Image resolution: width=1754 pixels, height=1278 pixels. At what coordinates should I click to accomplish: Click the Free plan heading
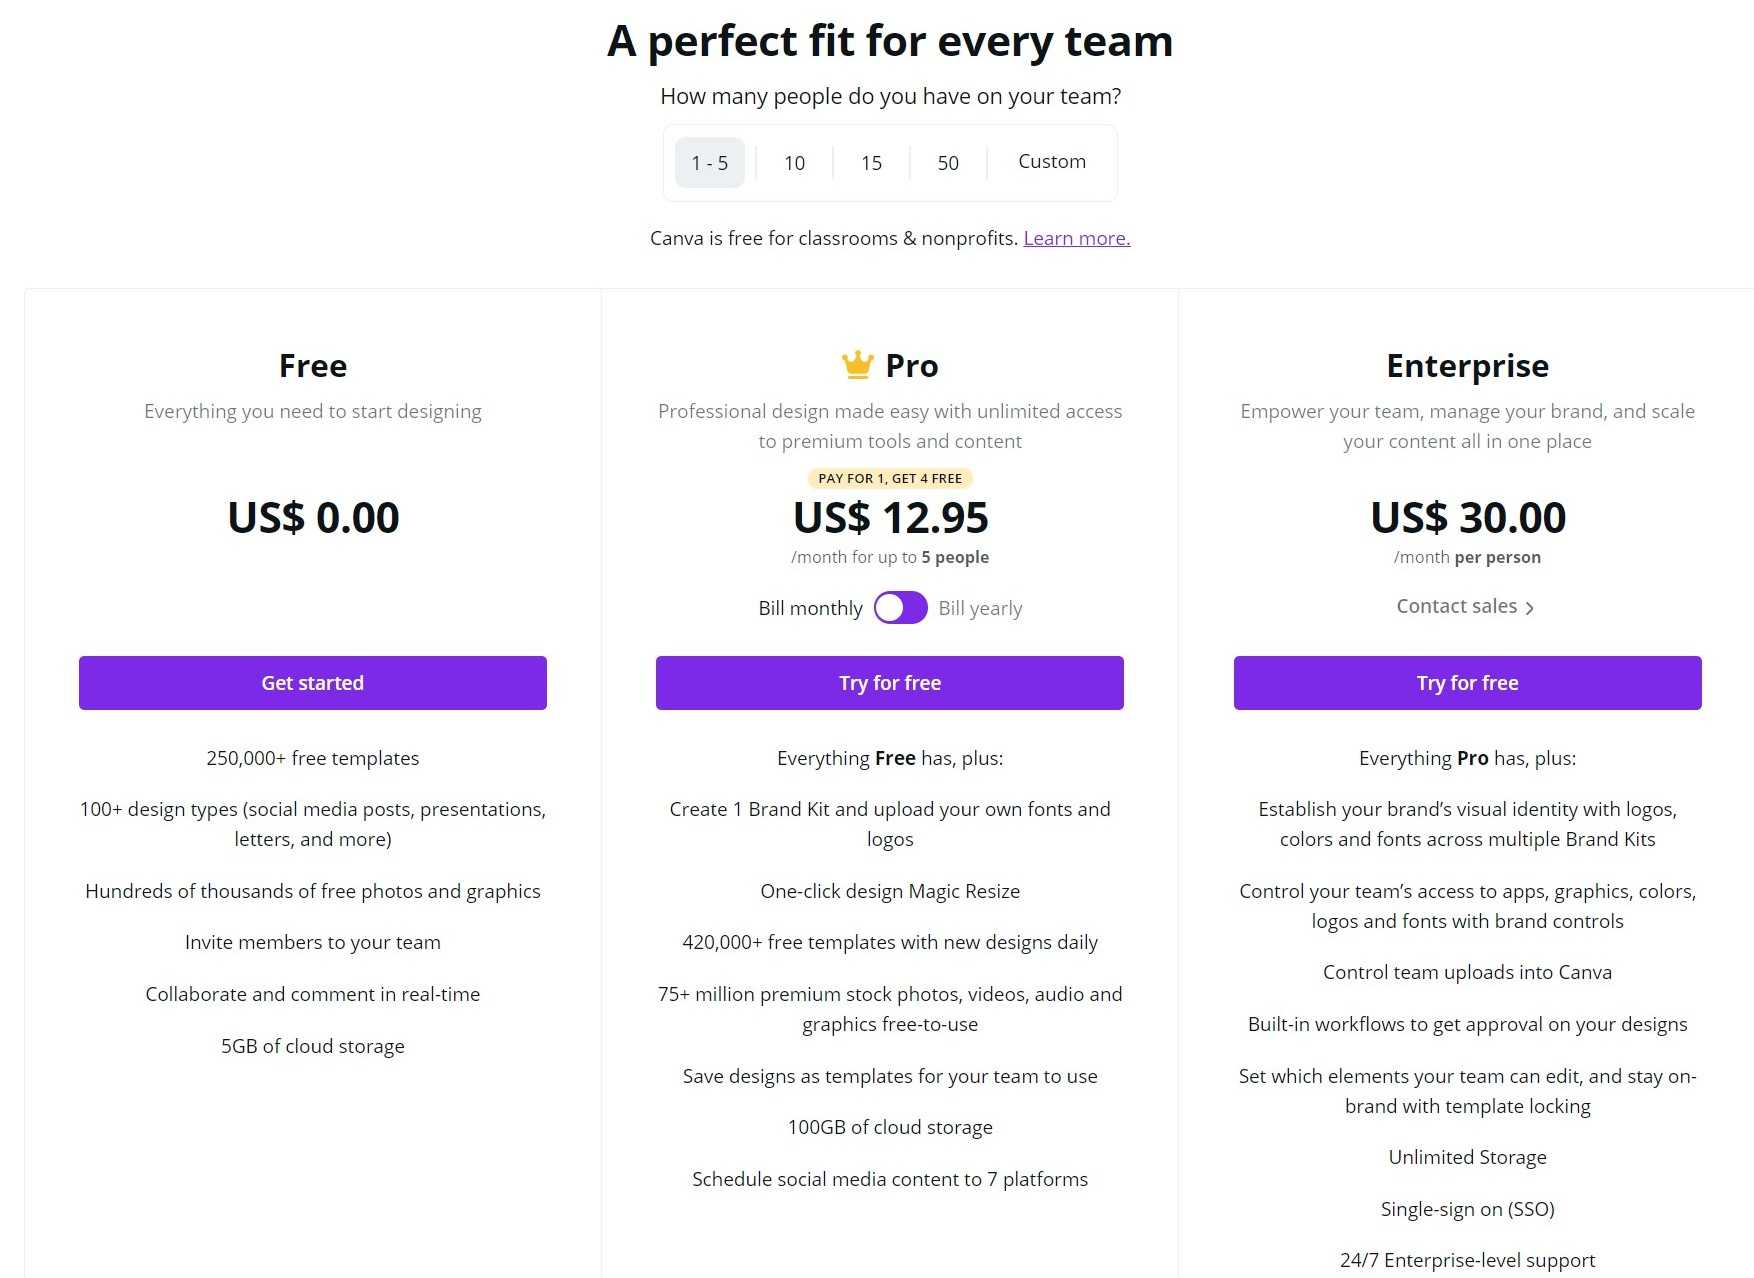pyautogui.click(x=313, y=366)
